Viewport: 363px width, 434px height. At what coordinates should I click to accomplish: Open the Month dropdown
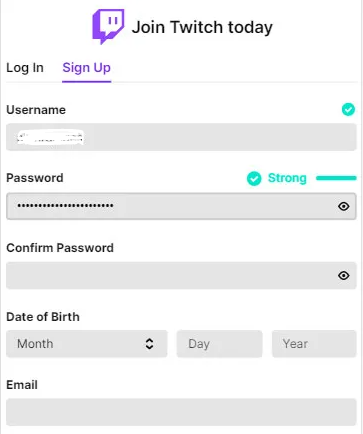coord(87,344)
